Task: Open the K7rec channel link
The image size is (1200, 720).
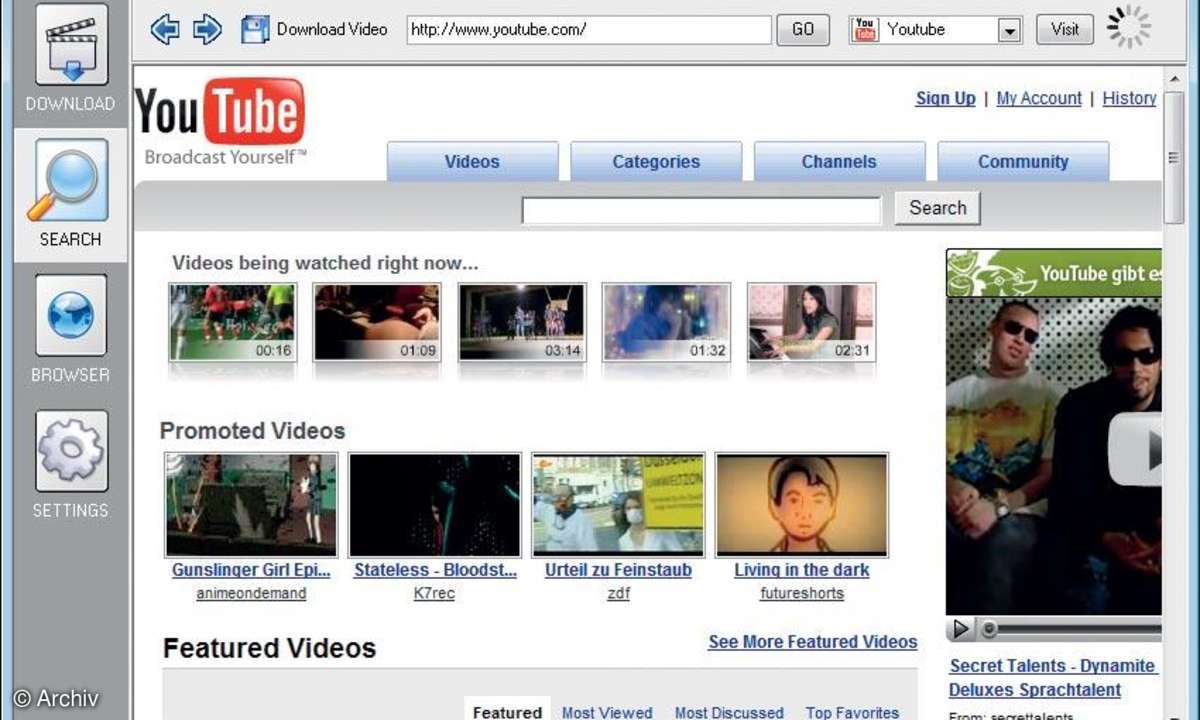Action: pos(434,593)
